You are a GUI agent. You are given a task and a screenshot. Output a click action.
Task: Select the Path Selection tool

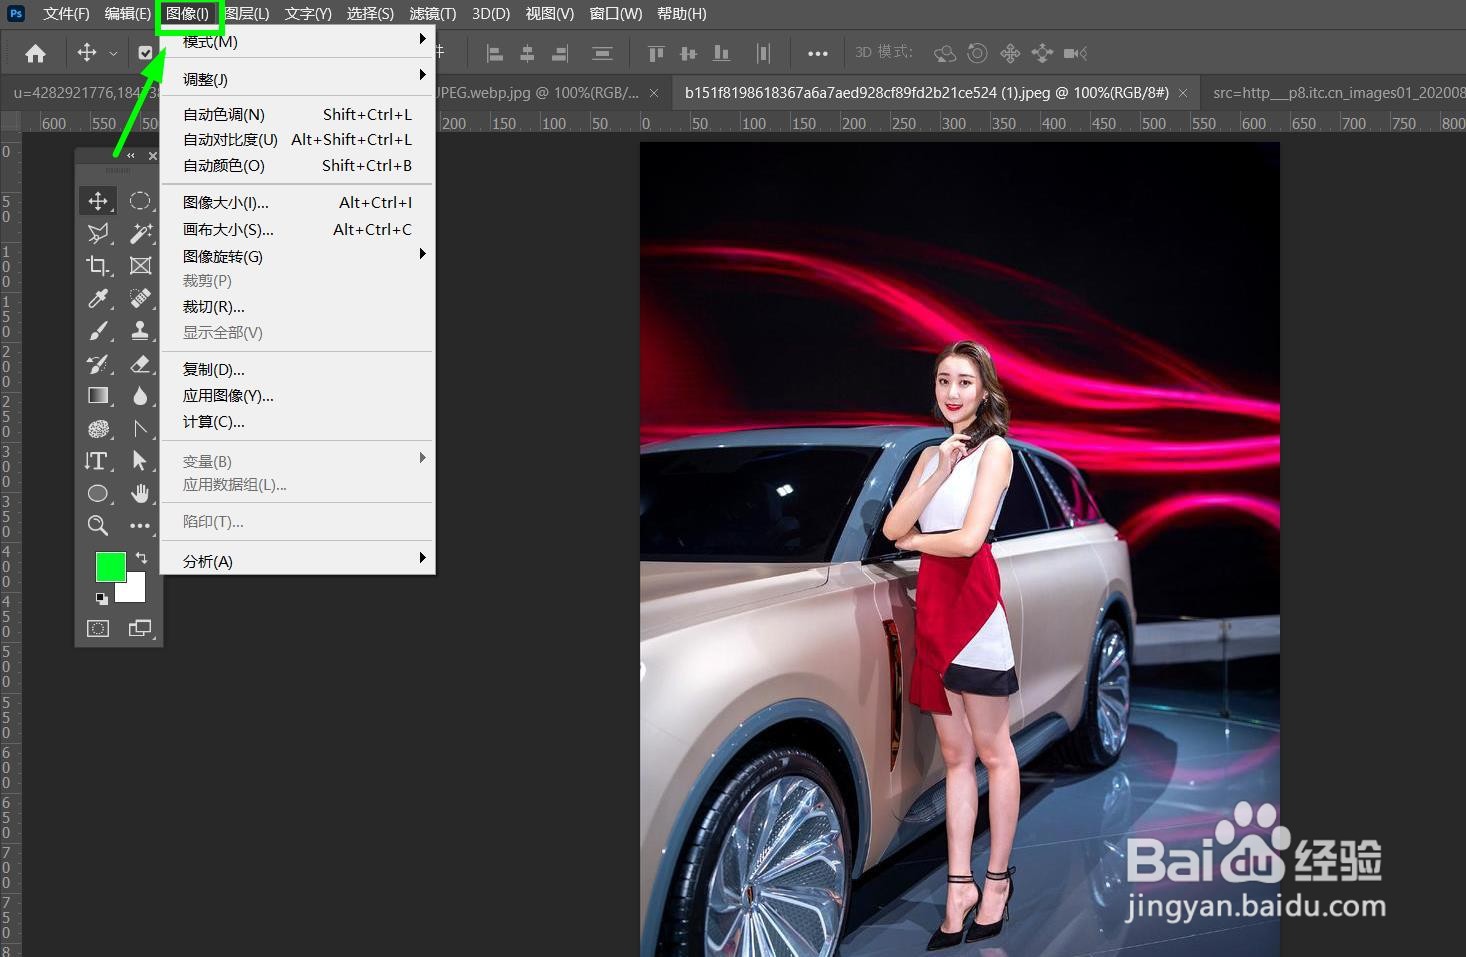point(140,460)
